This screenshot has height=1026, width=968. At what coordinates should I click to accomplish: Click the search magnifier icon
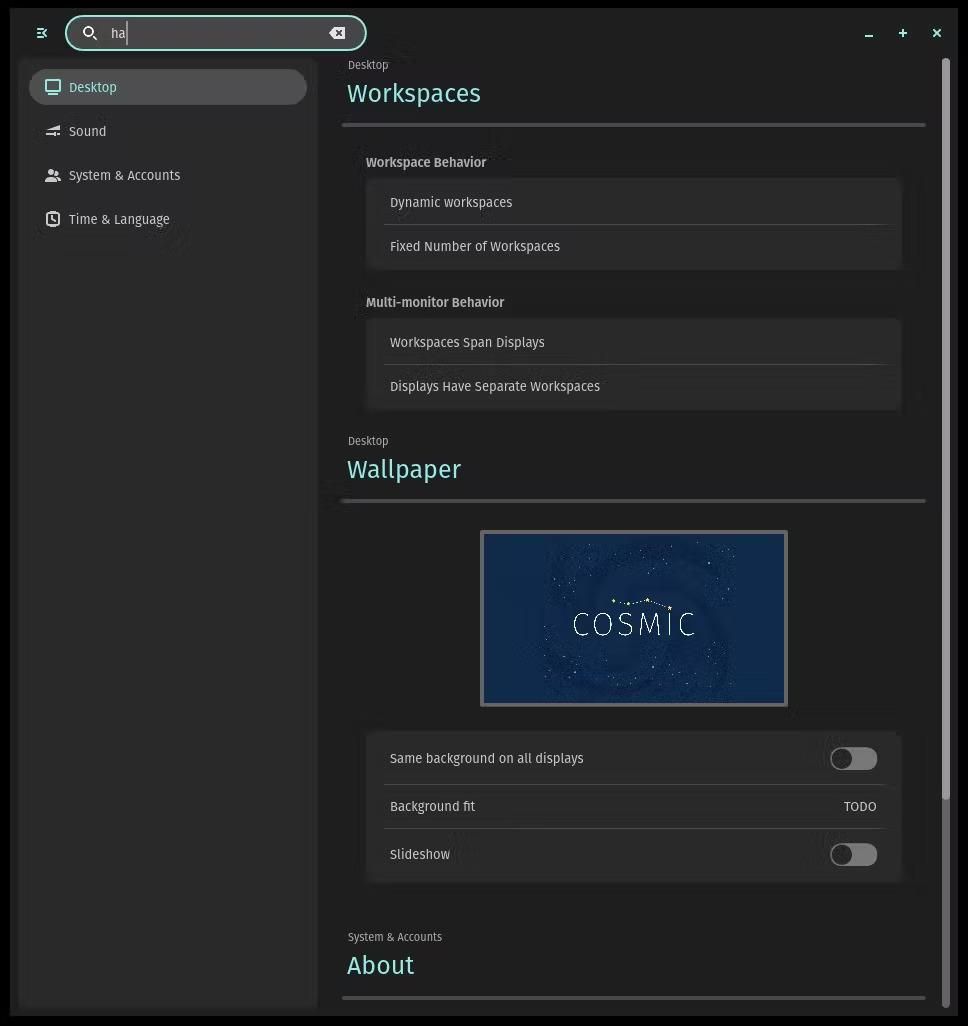(x=90, y=33)
